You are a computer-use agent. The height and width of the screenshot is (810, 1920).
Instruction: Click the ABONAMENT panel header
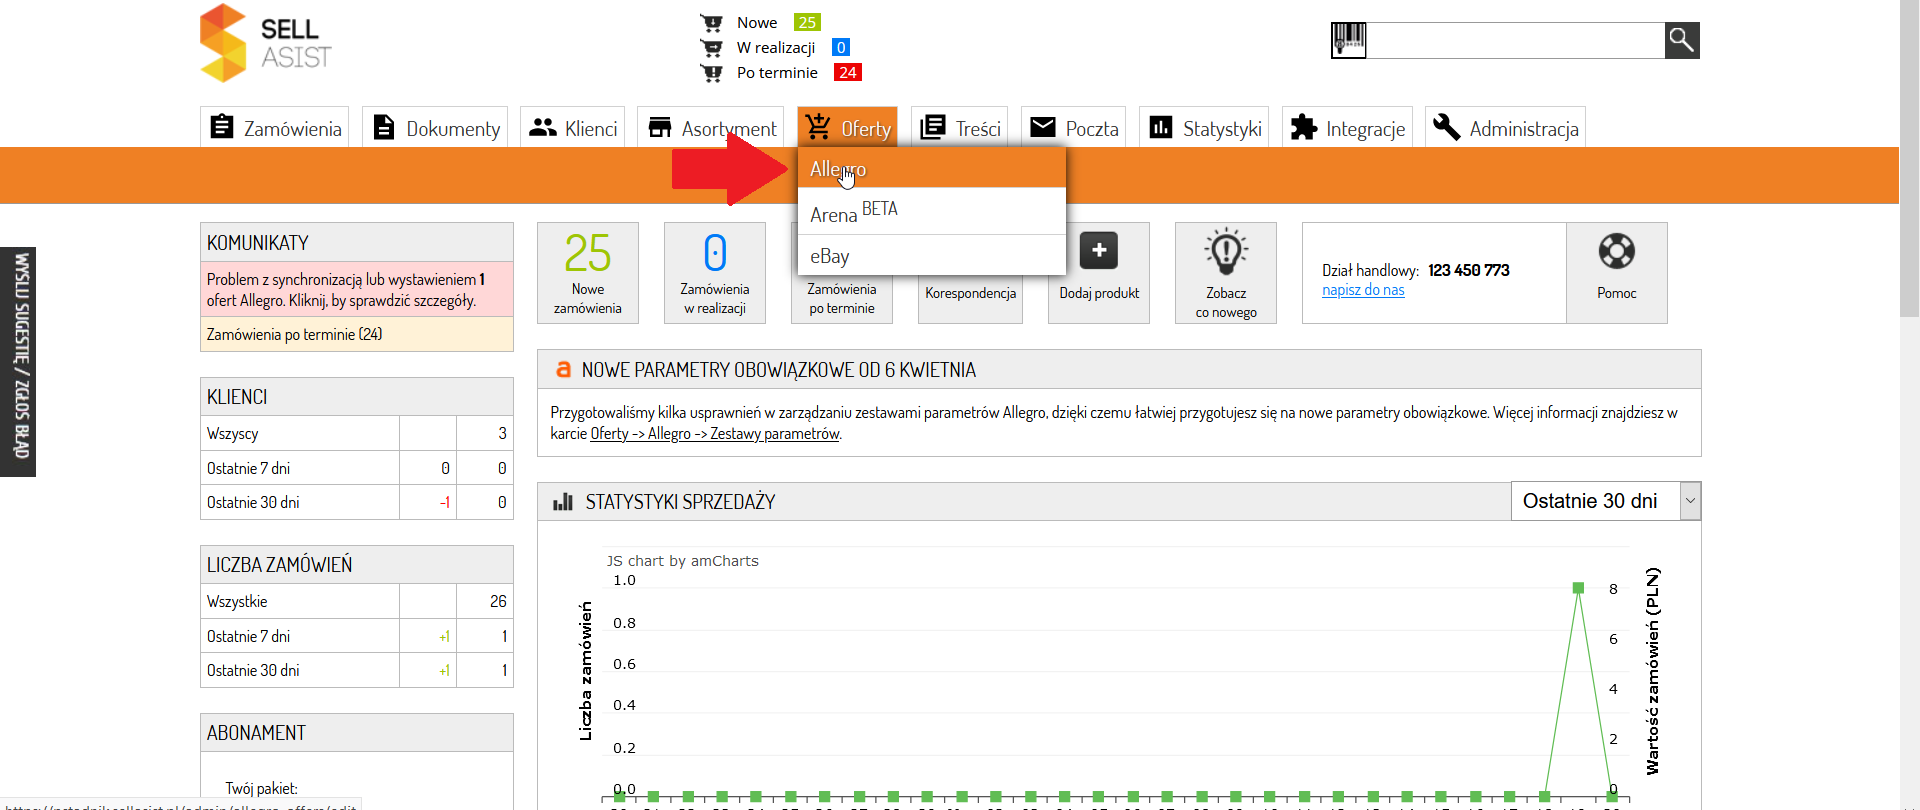pos(357,732)
